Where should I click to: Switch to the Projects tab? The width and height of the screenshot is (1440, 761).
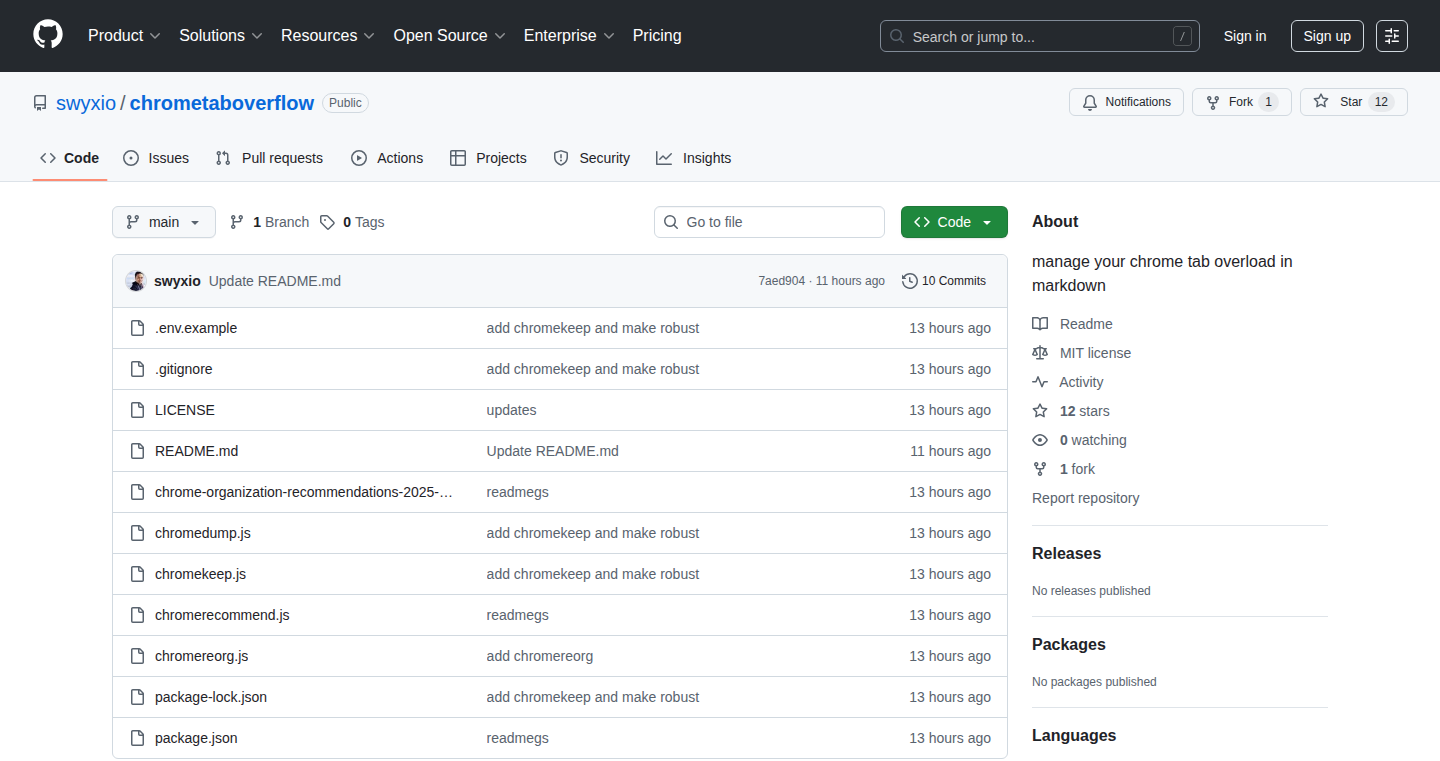[x=488, y=158]
